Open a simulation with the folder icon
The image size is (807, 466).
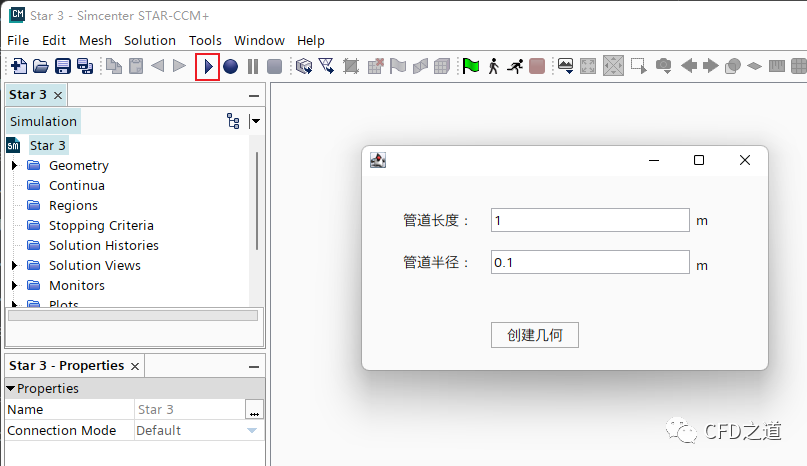tap(41, 66)
